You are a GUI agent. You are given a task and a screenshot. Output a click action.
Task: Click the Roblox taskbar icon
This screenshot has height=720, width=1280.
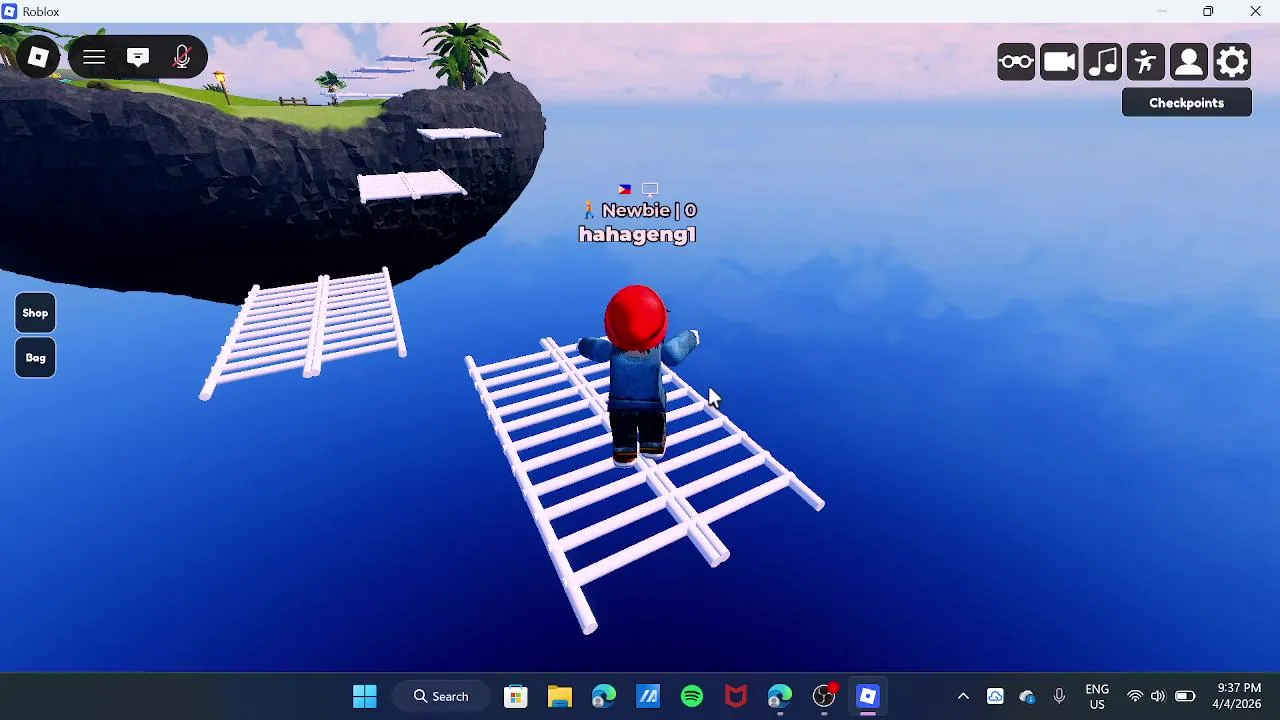point(868,696)
